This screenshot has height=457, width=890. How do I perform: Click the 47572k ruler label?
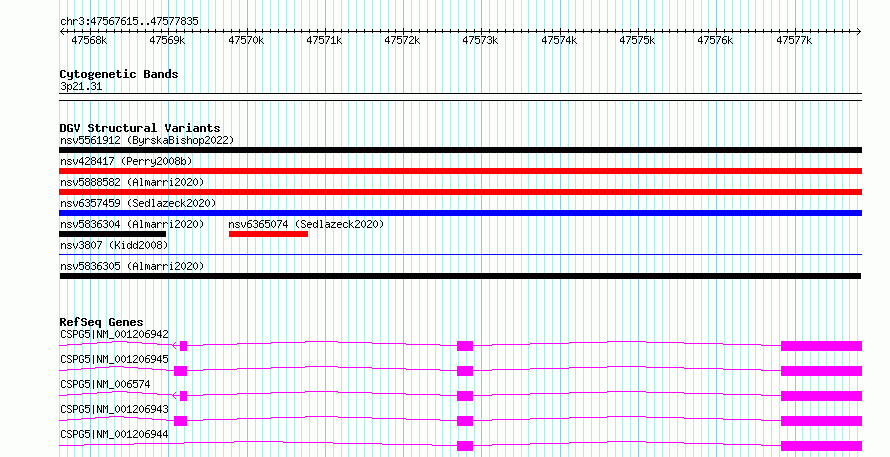[402, 40]
